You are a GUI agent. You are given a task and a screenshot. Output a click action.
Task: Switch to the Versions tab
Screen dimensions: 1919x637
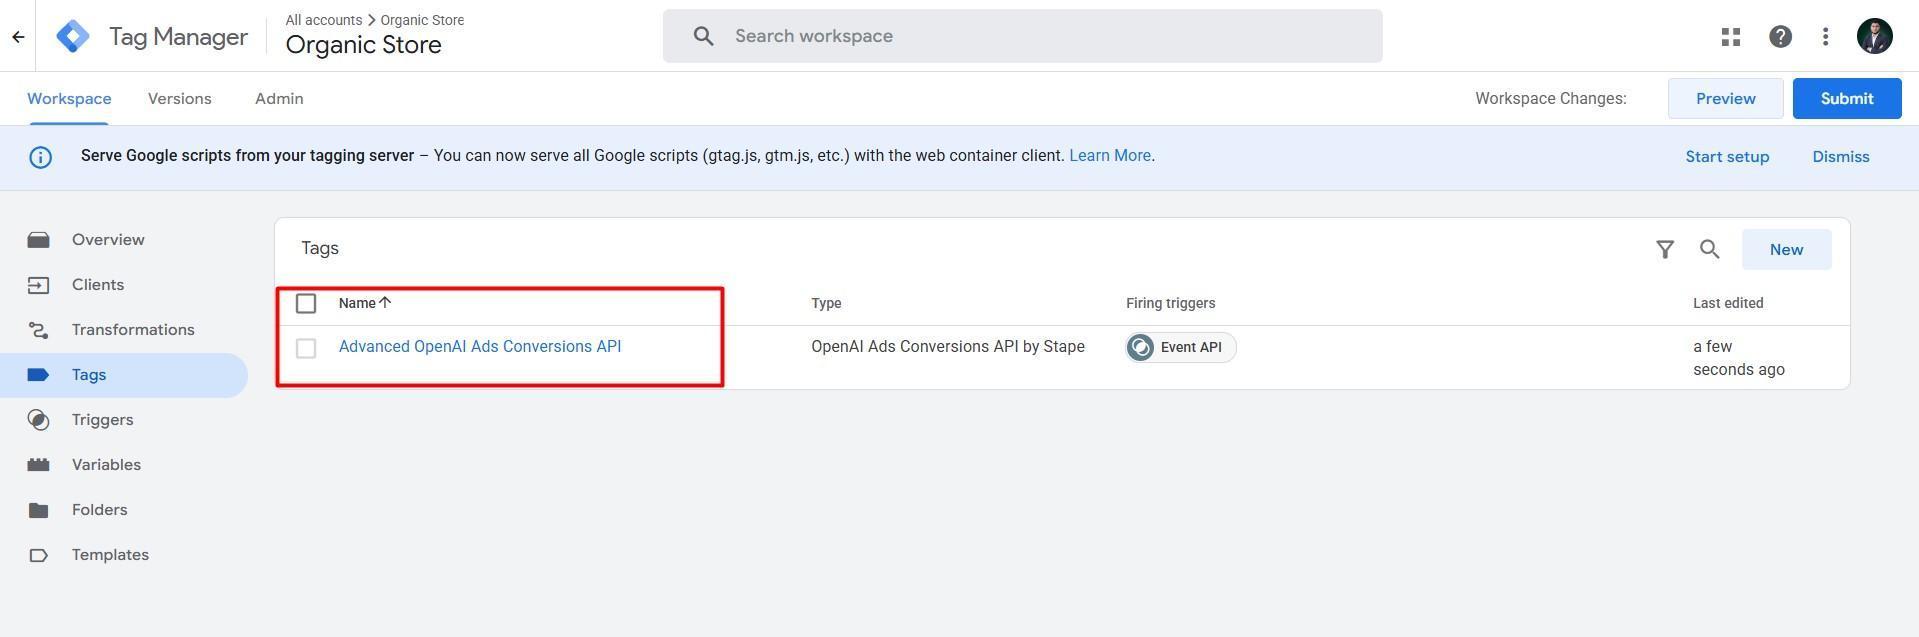click(180, 99)
